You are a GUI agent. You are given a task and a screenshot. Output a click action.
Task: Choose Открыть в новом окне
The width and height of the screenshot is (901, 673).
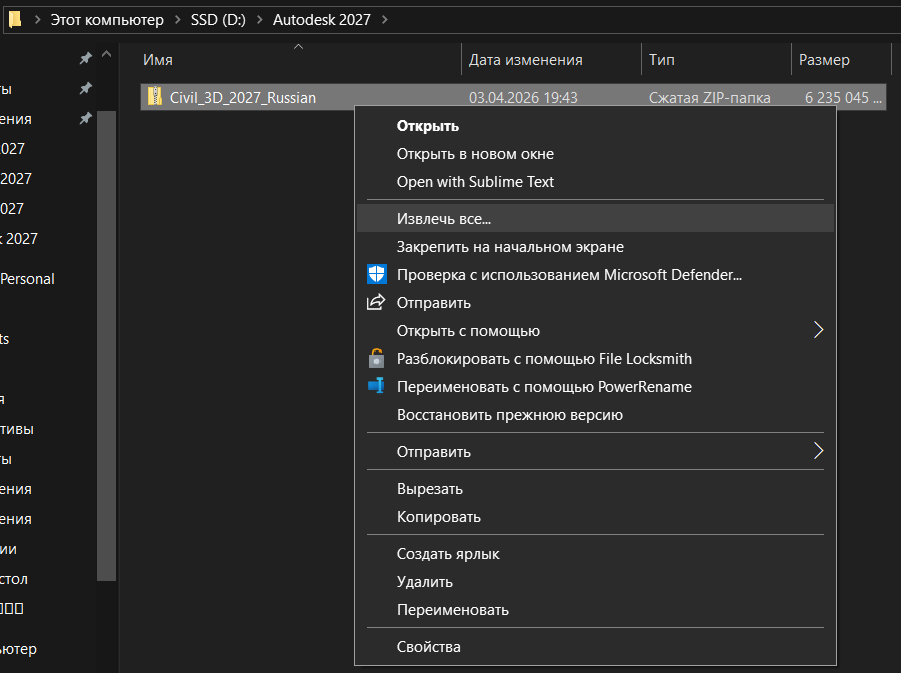tap(475, 154)
